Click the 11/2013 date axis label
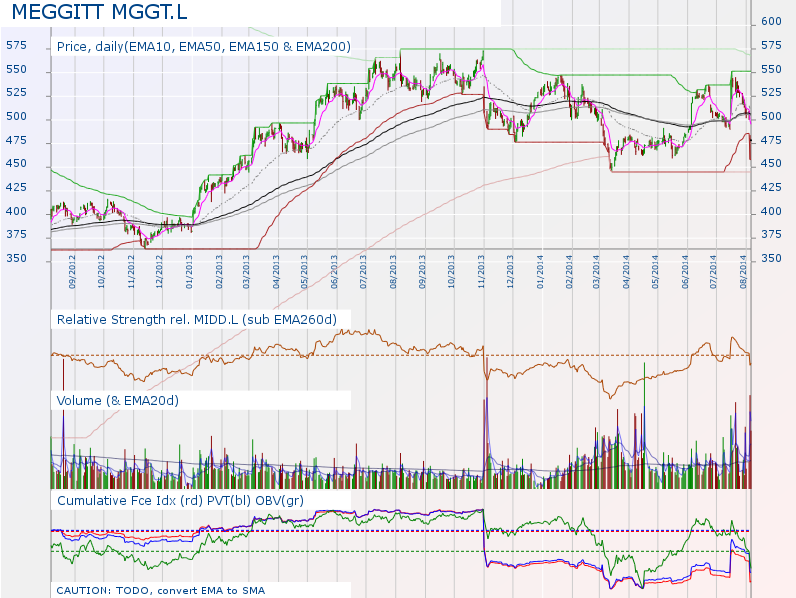Viewport: 796px width, 598px height. (481, 273)
